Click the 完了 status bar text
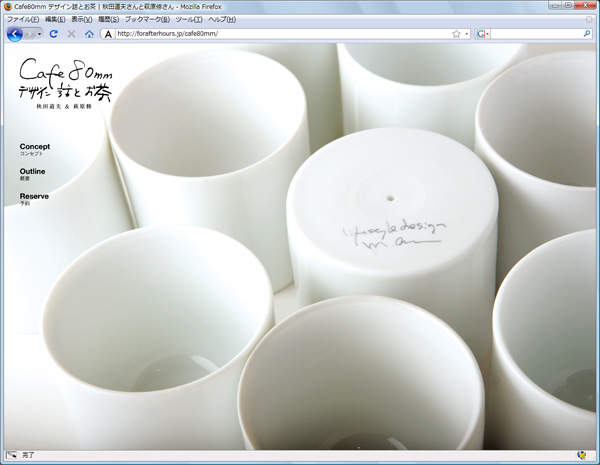This screenshot has width=600, height=465. click(28, 455)
